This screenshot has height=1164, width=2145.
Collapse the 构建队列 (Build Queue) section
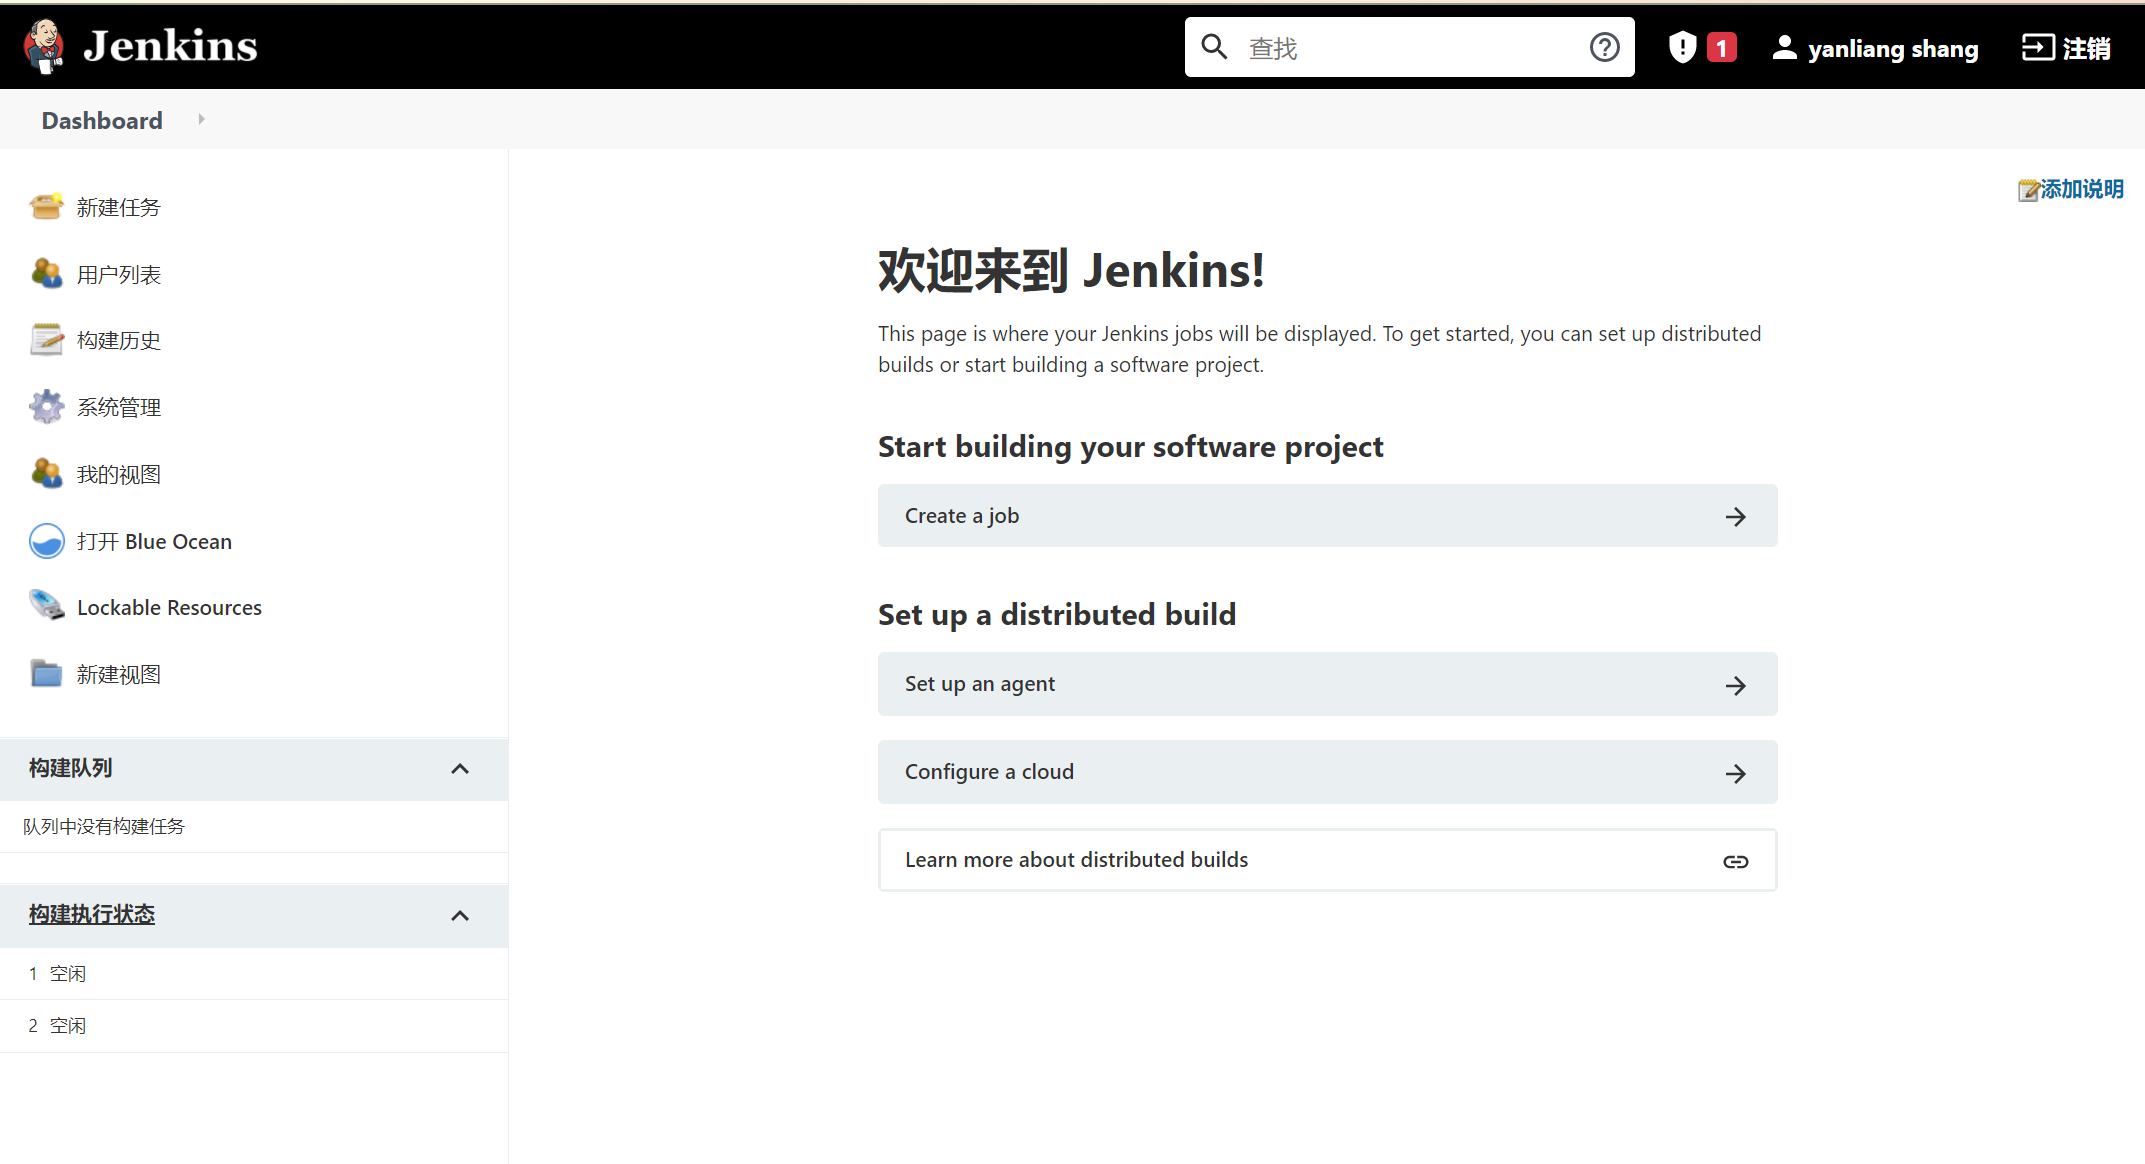pyautogui.click(x=461, y=765)
